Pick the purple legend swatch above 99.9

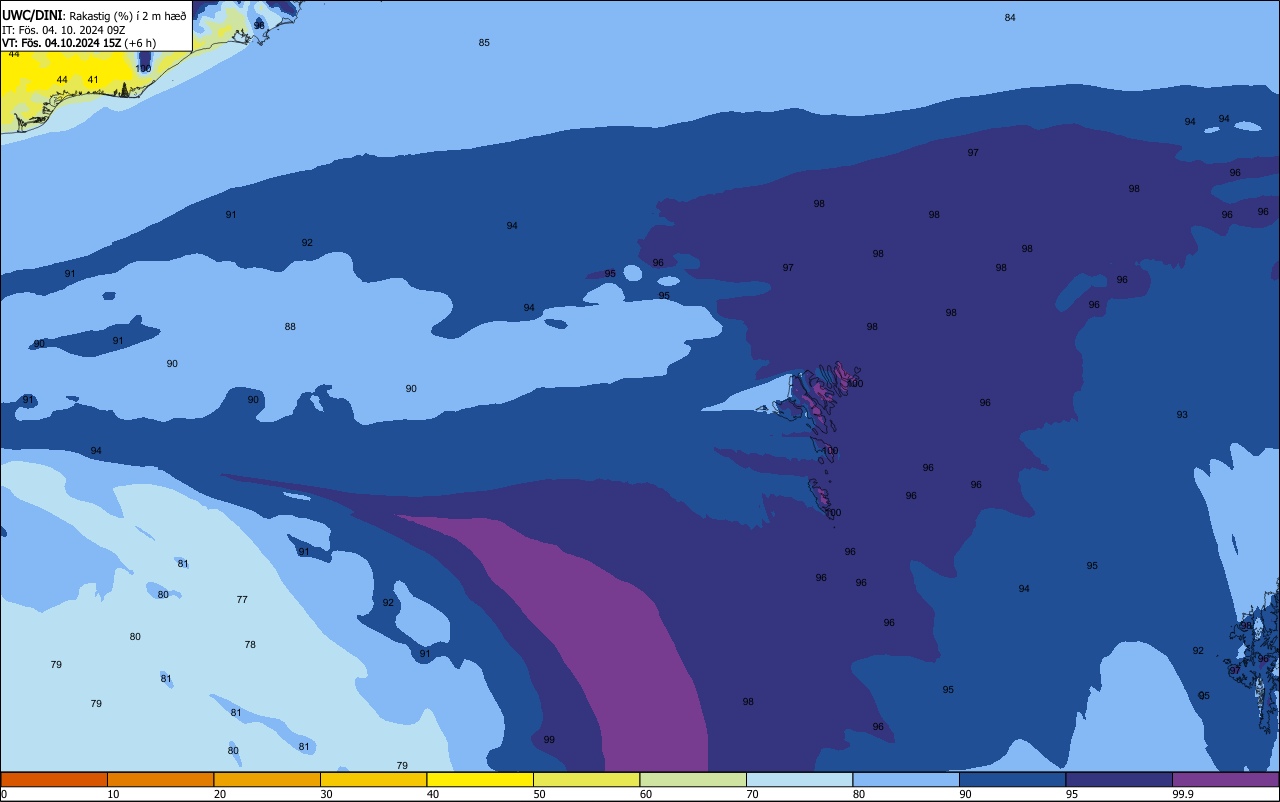[1225, 779]
